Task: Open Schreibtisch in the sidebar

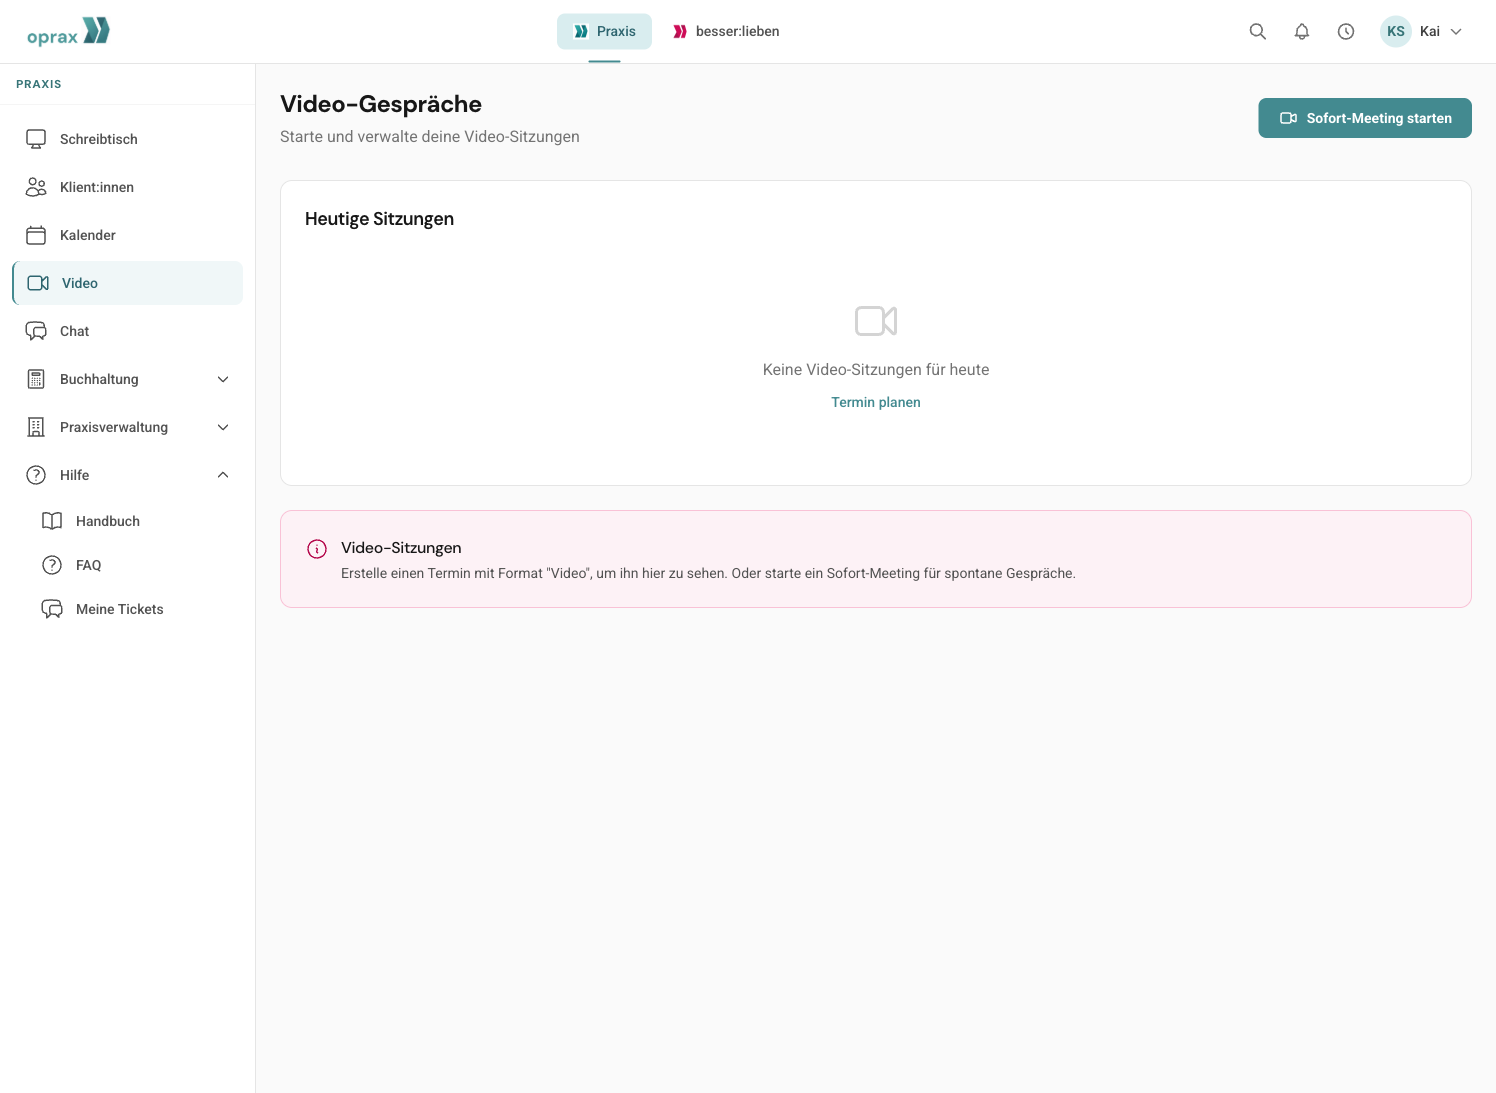Action: click(x=127, y=139)
